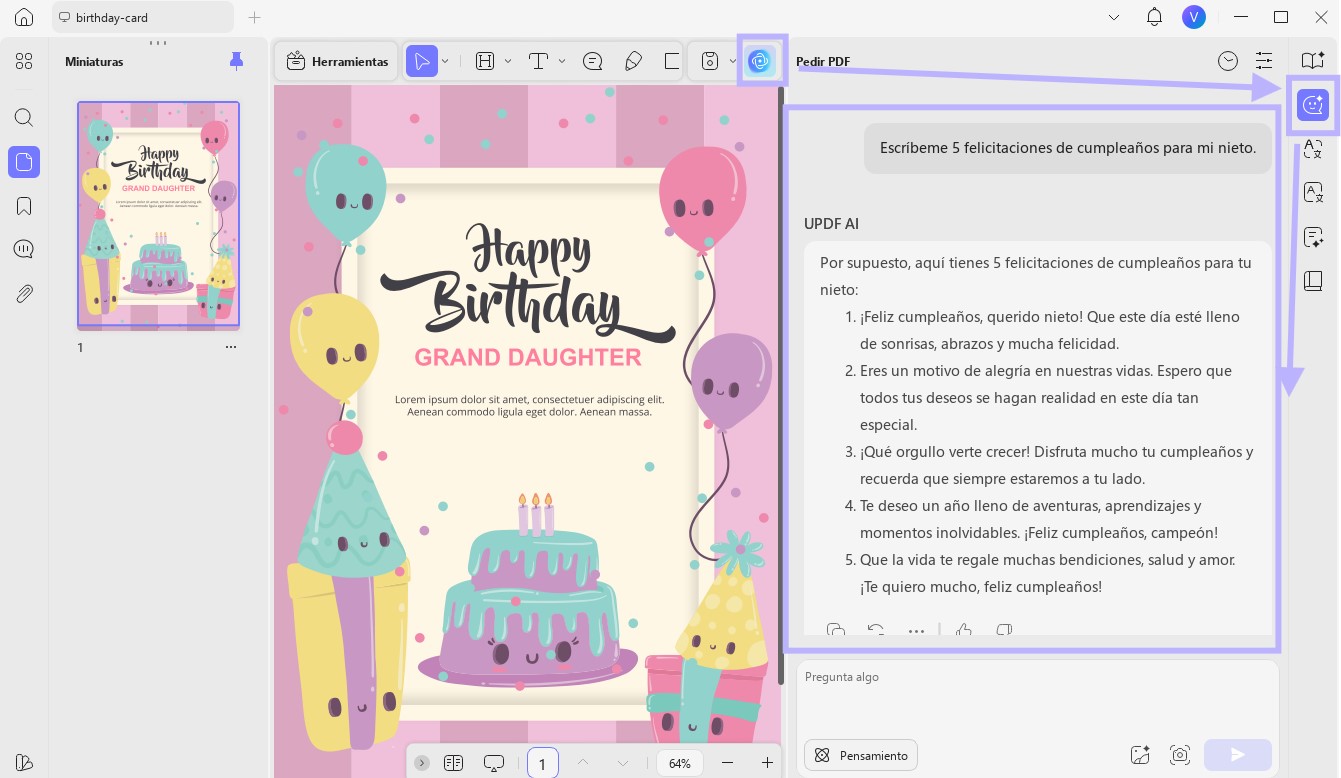This screenshot has width=1341, height=778.
Task: Open the search panel in left sidebar
Action: (x=24, y=117)
